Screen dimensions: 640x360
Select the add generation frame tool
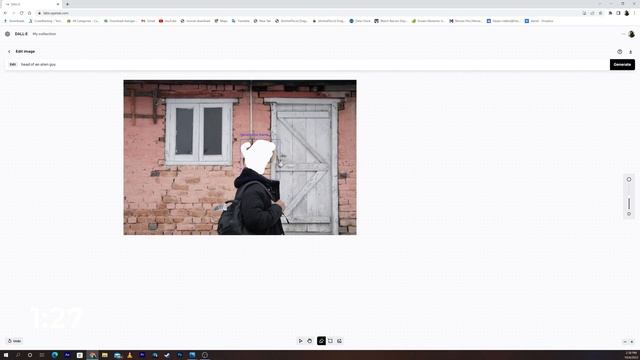330,341
